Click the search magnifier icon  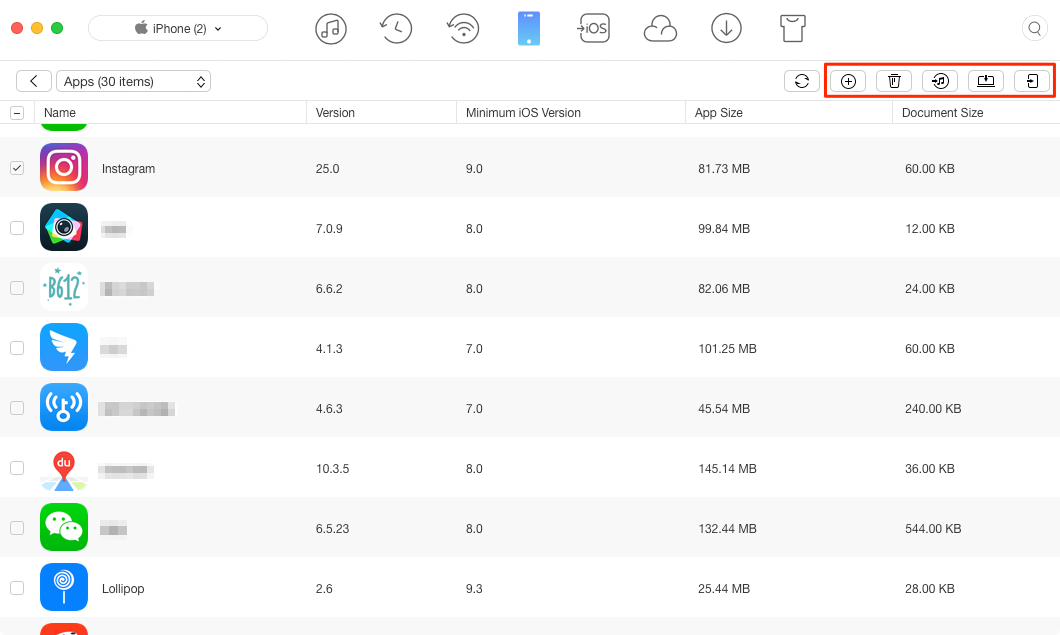pyautogui.click(x=1034, y=28)
